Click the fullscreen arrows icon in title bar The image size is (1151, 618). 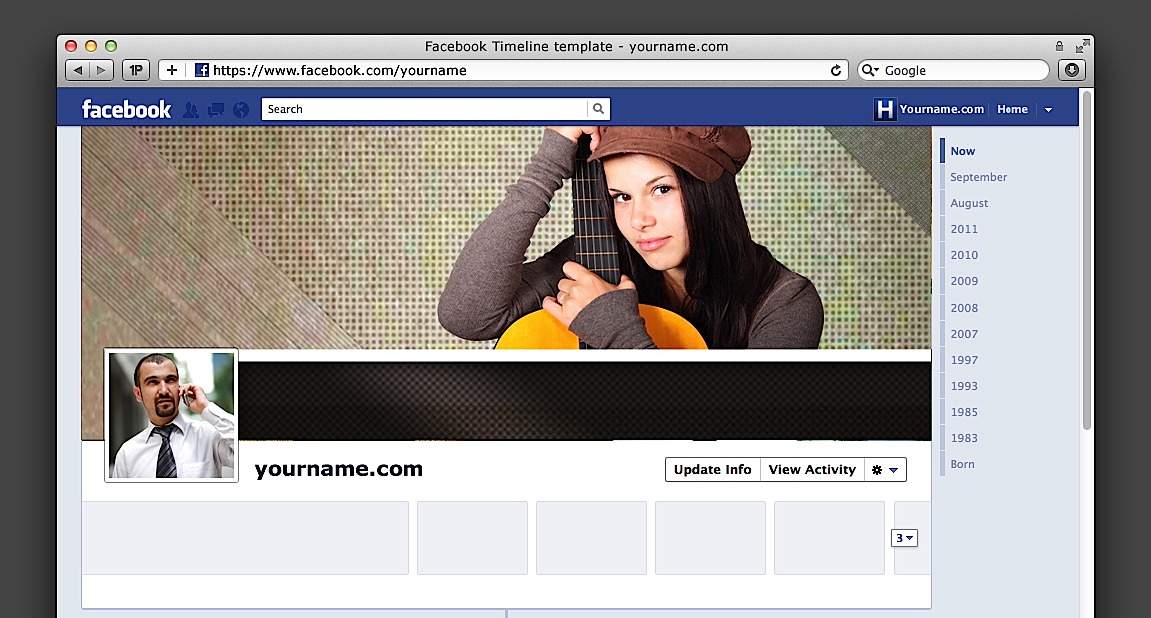(1083, 46)
